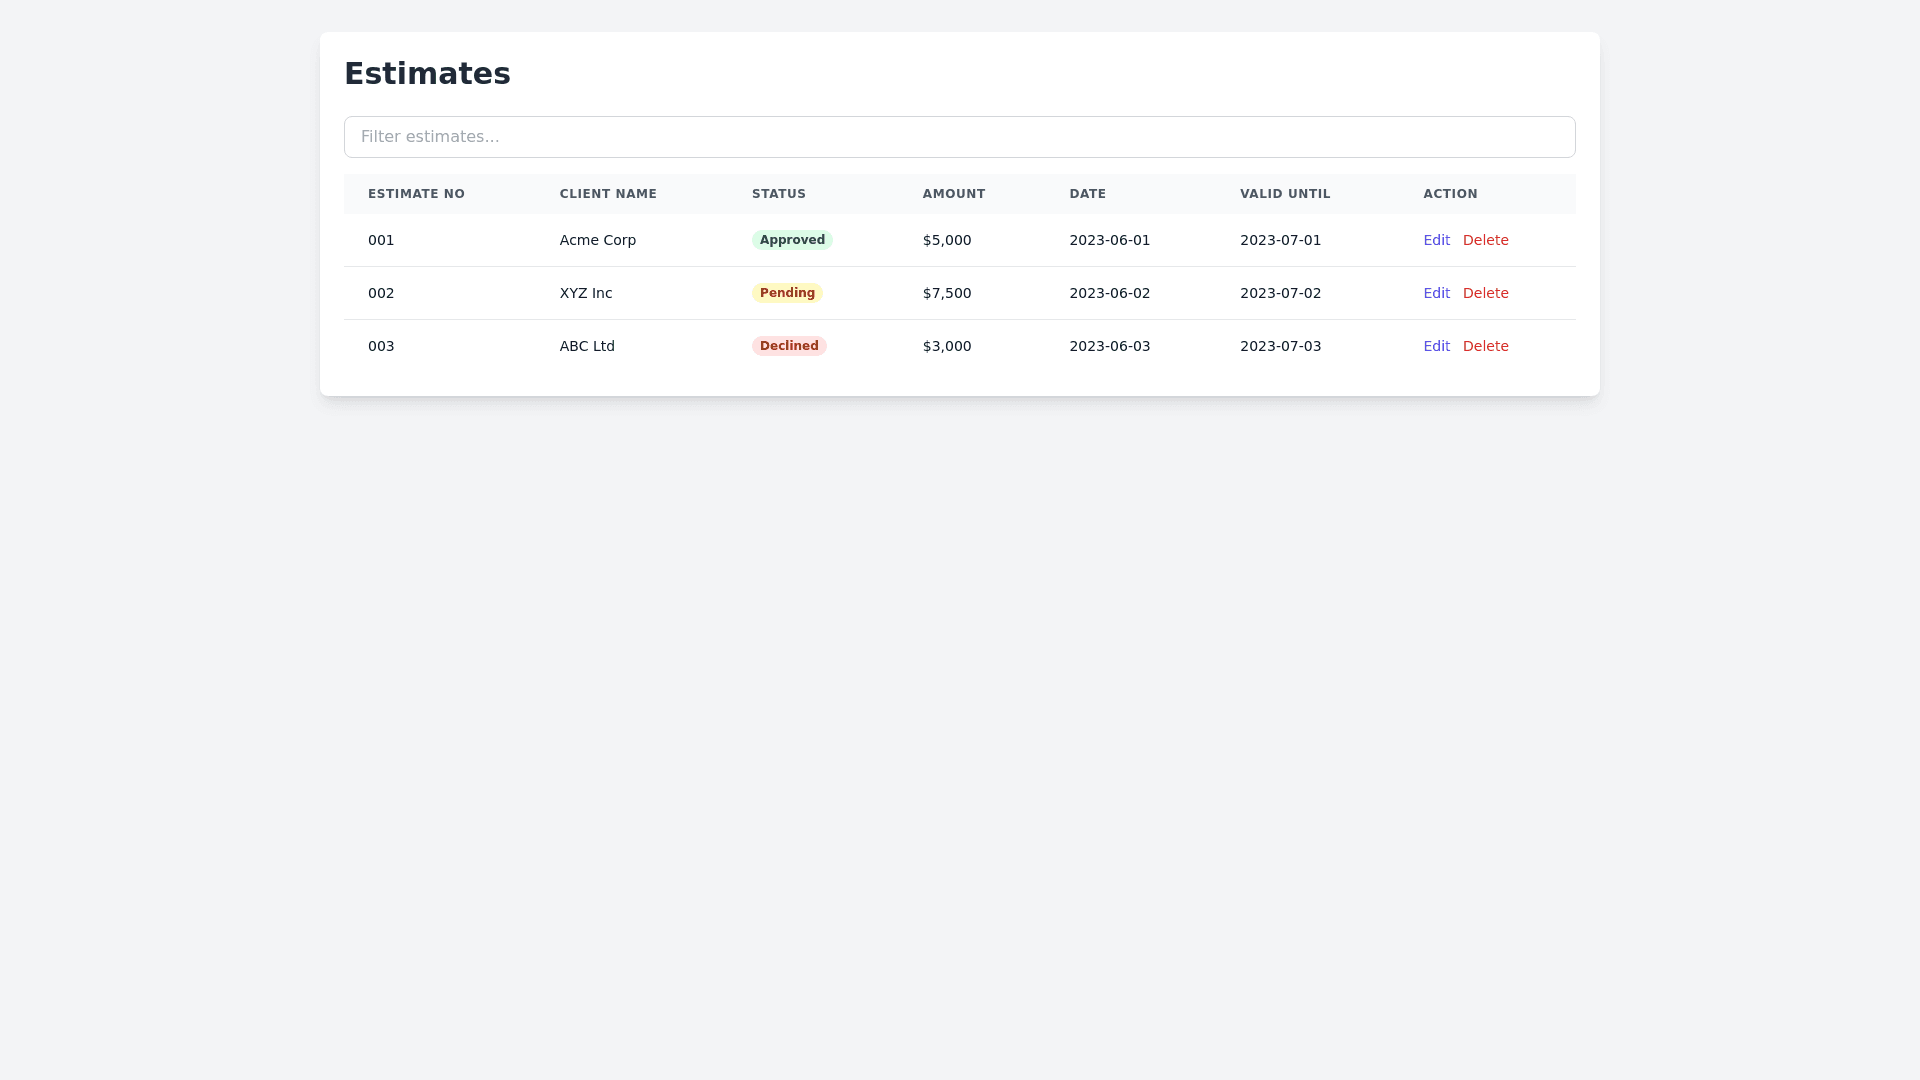Delete estimate 001 for Acme Corp
This screenshot has height=1080, width=1920.
(x=1485, y=240)
